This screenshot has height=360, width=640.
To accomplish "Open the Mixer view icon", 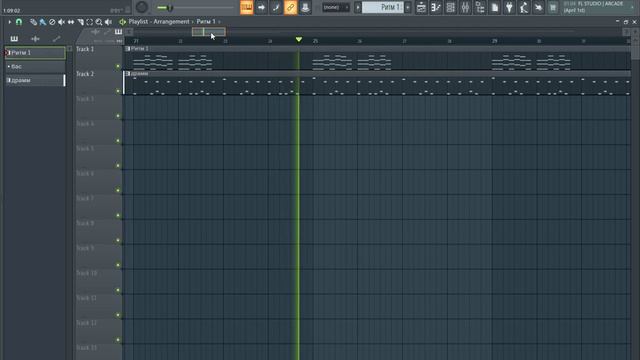I will click(x=465, y=7).
